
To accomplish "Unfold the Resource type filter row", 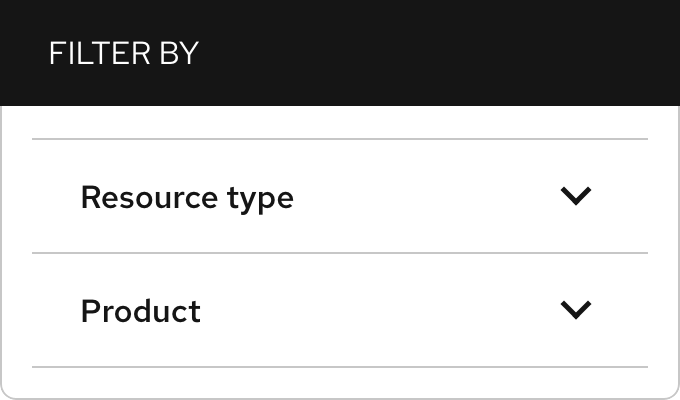I will (x=340, y=197).
